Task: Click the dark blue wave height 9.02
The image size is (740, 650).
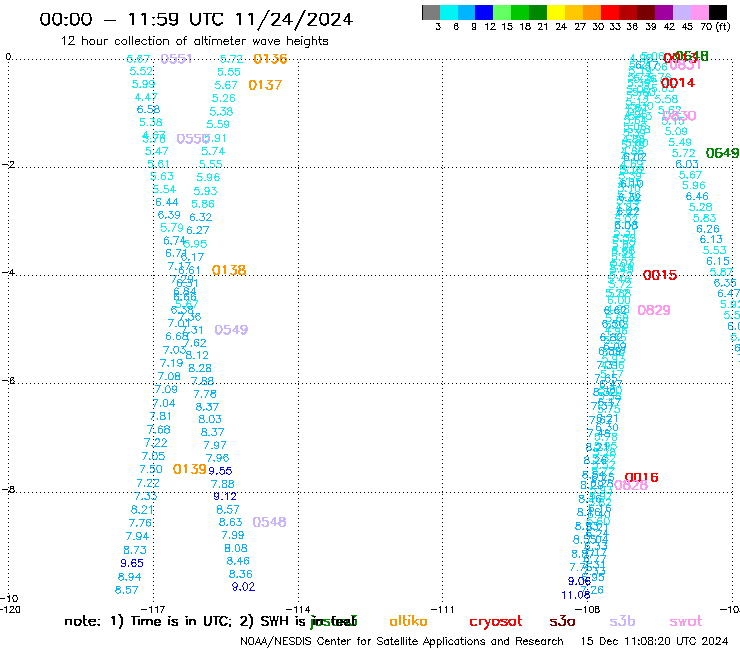Action: 243,587
